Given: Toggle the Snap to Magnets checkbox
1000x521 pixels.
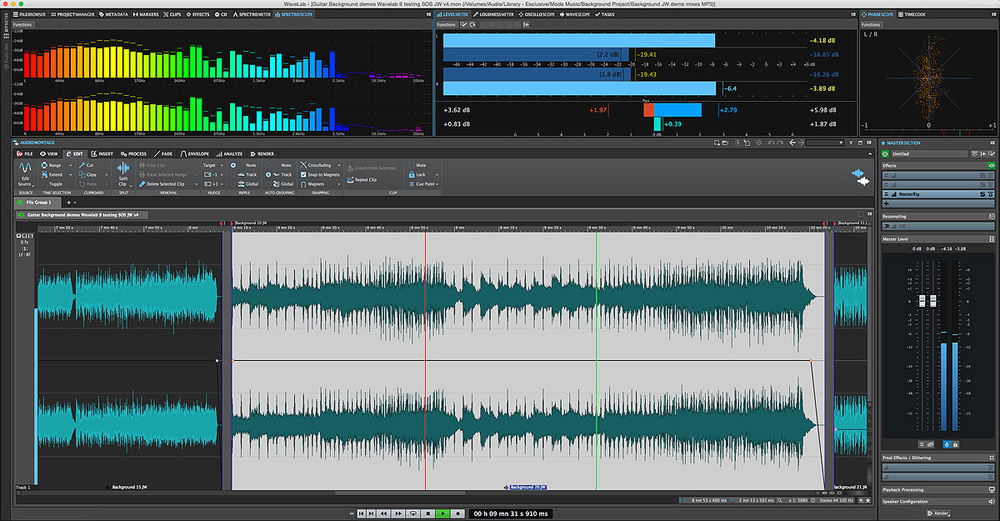Looking at the screenshot, I should pyautogui.click(x=303, y=174).
